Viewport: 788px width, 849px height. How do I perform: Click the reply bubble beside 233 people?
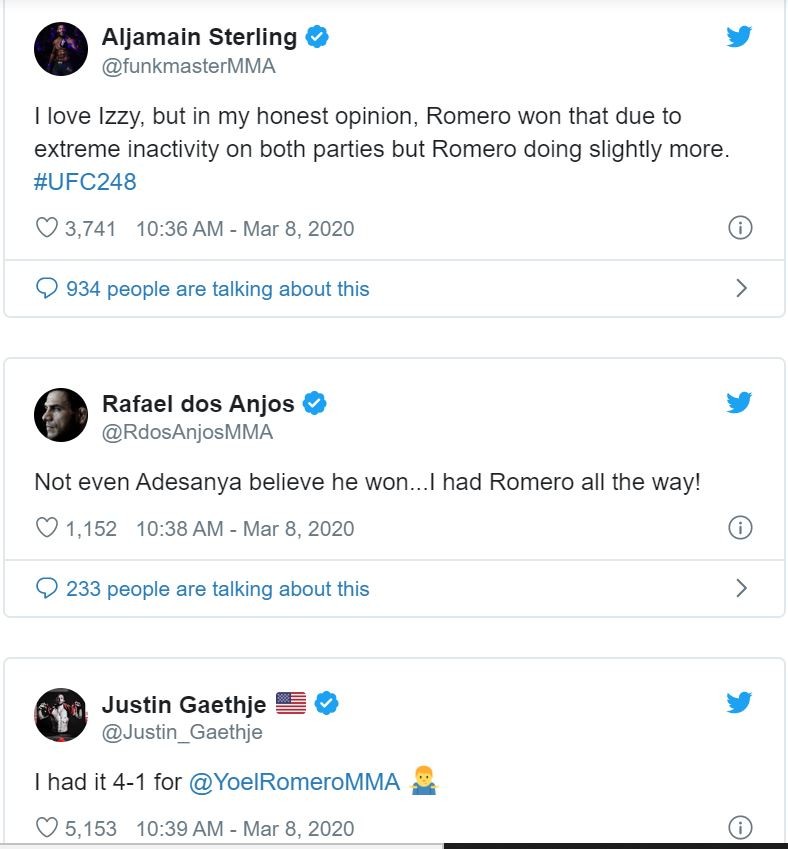click(46, 588)
